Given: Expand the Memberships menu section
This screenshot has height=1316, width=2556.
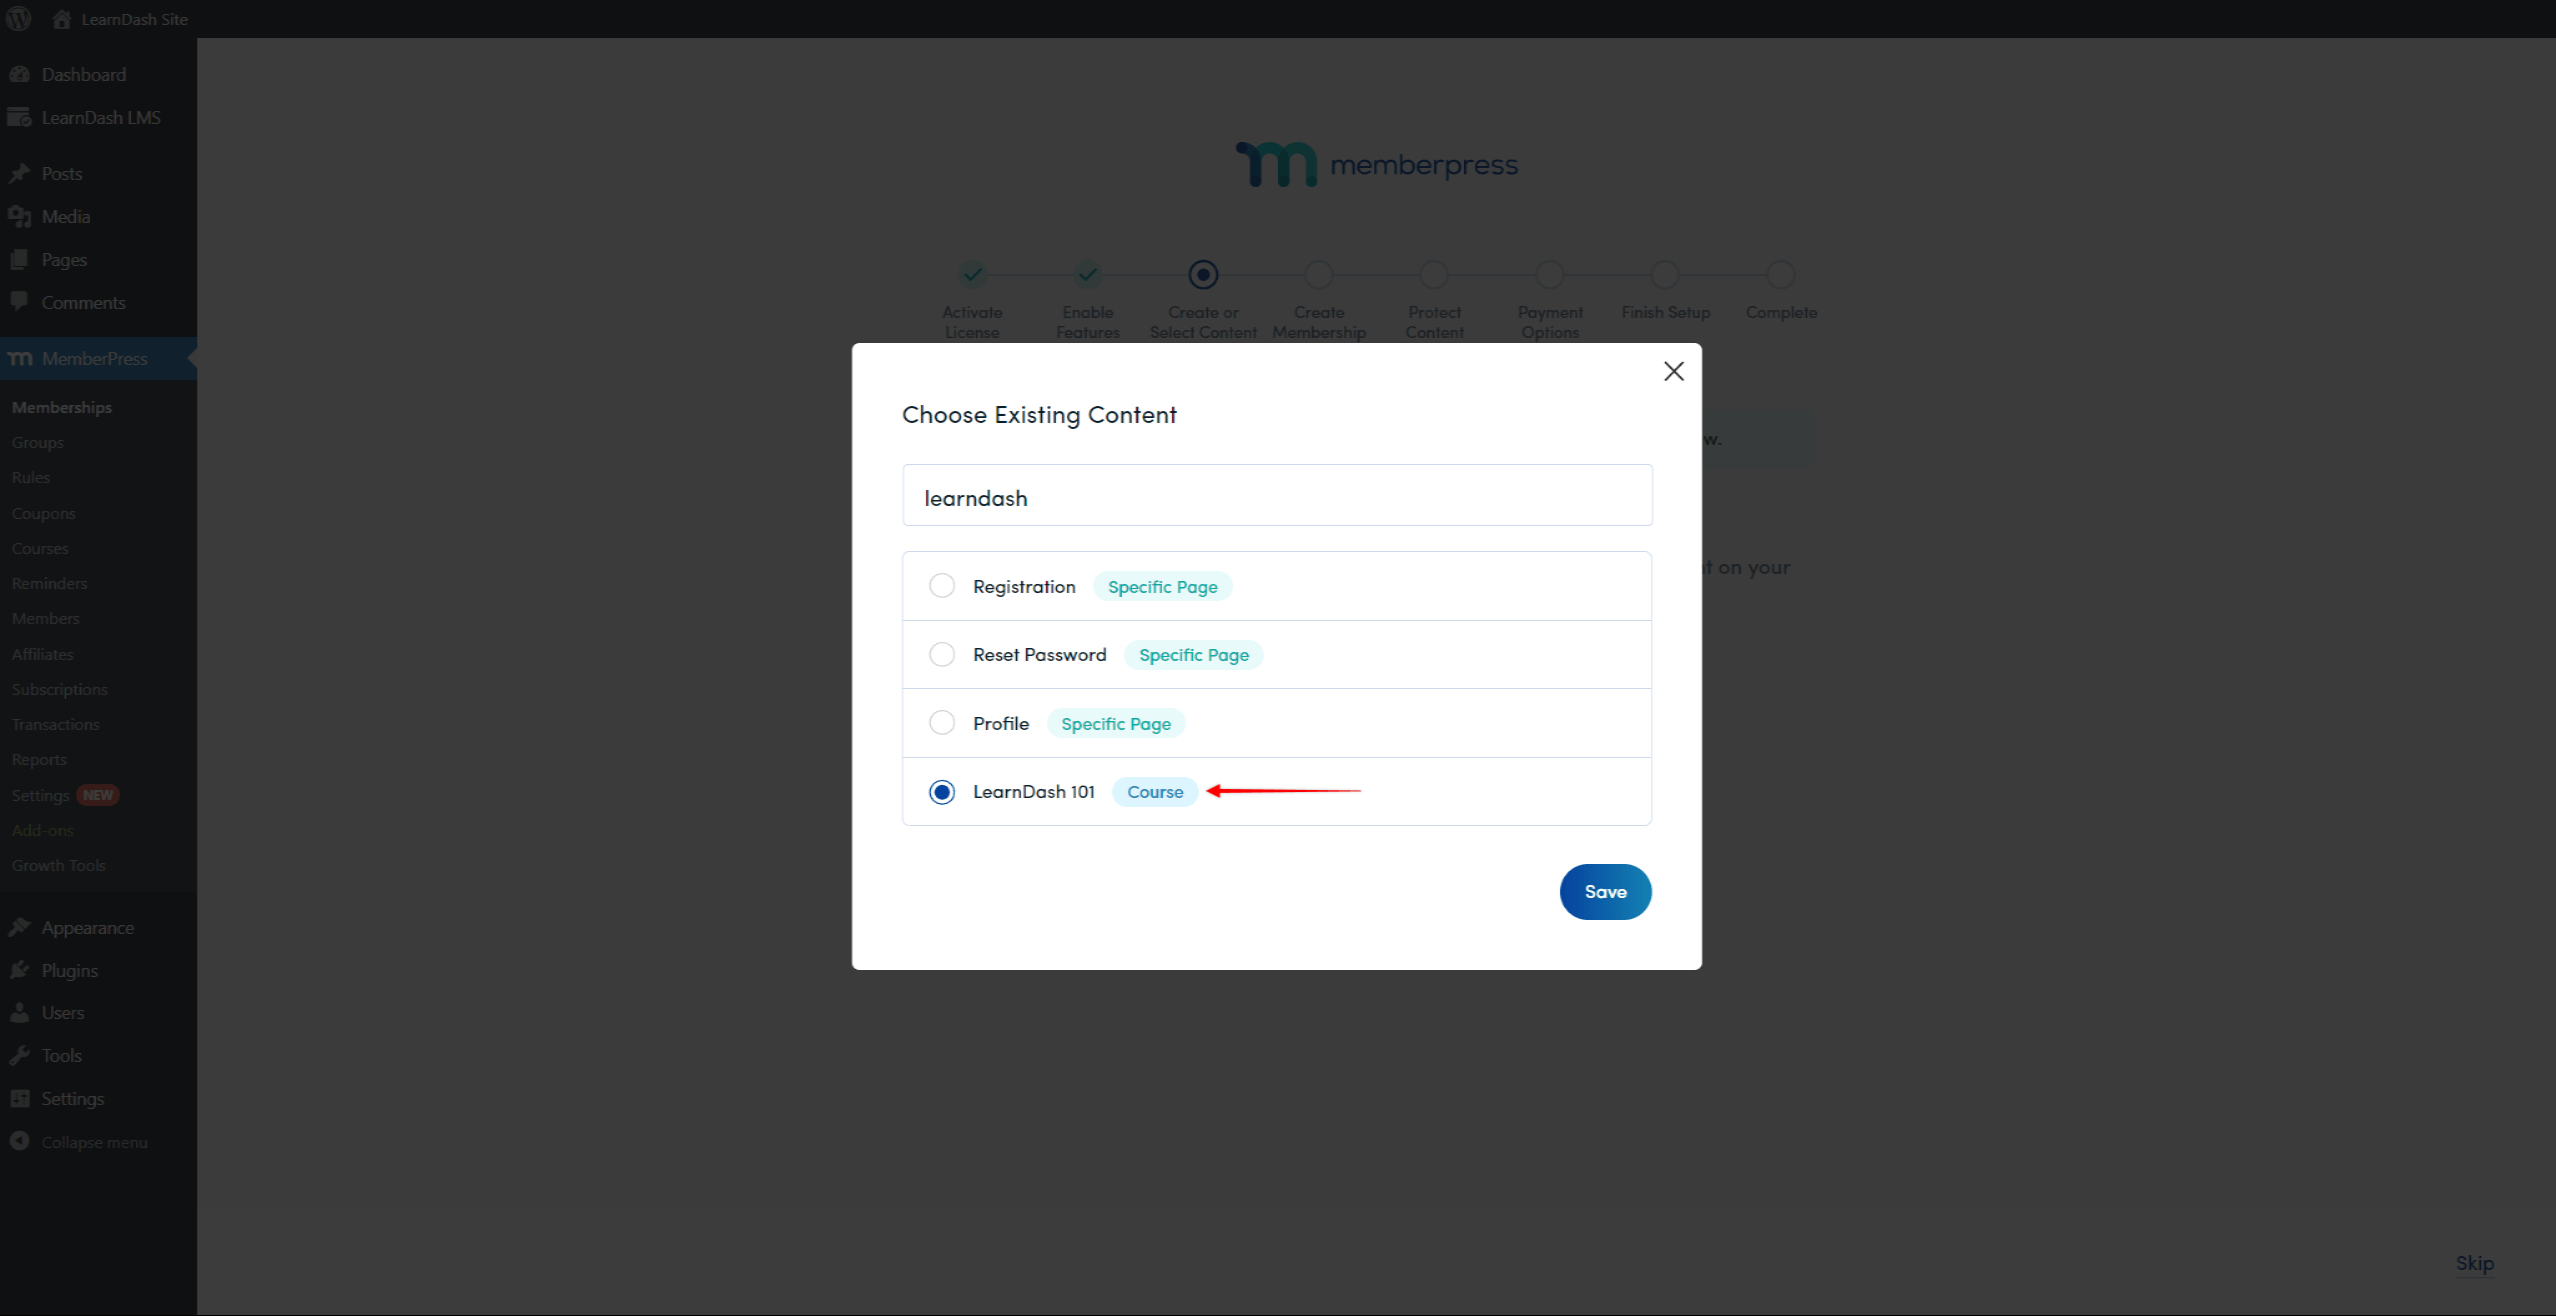Looking at the screenshot, I should [x=62, y=406].
